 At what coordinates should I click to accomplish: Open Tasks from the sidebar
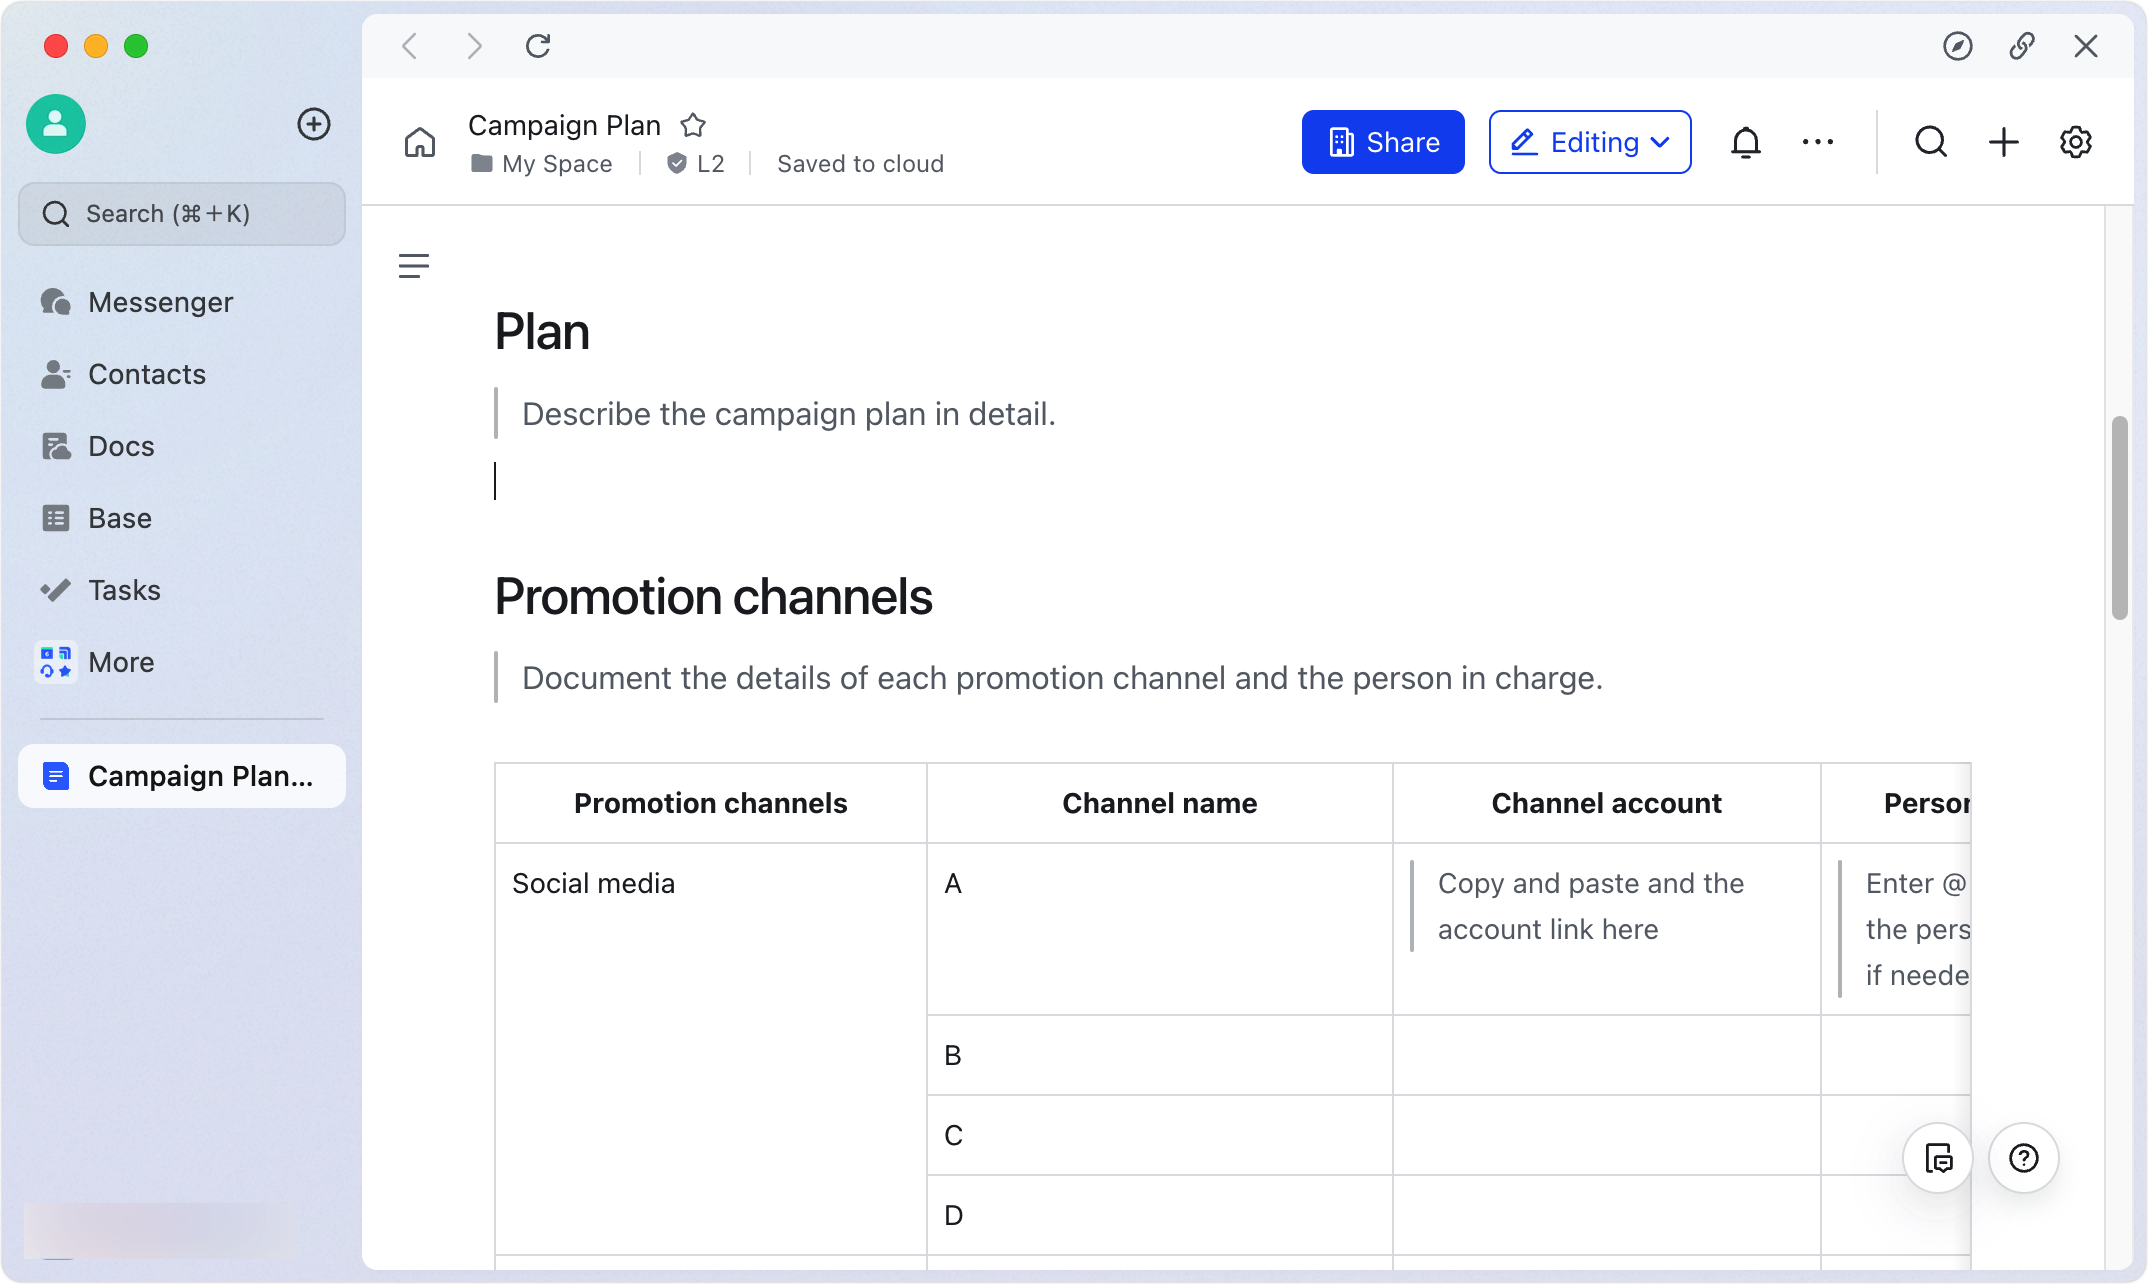[x=124, y=589]
